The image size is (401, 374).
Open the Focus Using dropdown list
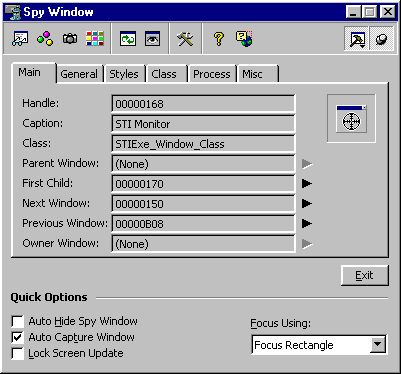click(378, 344)
